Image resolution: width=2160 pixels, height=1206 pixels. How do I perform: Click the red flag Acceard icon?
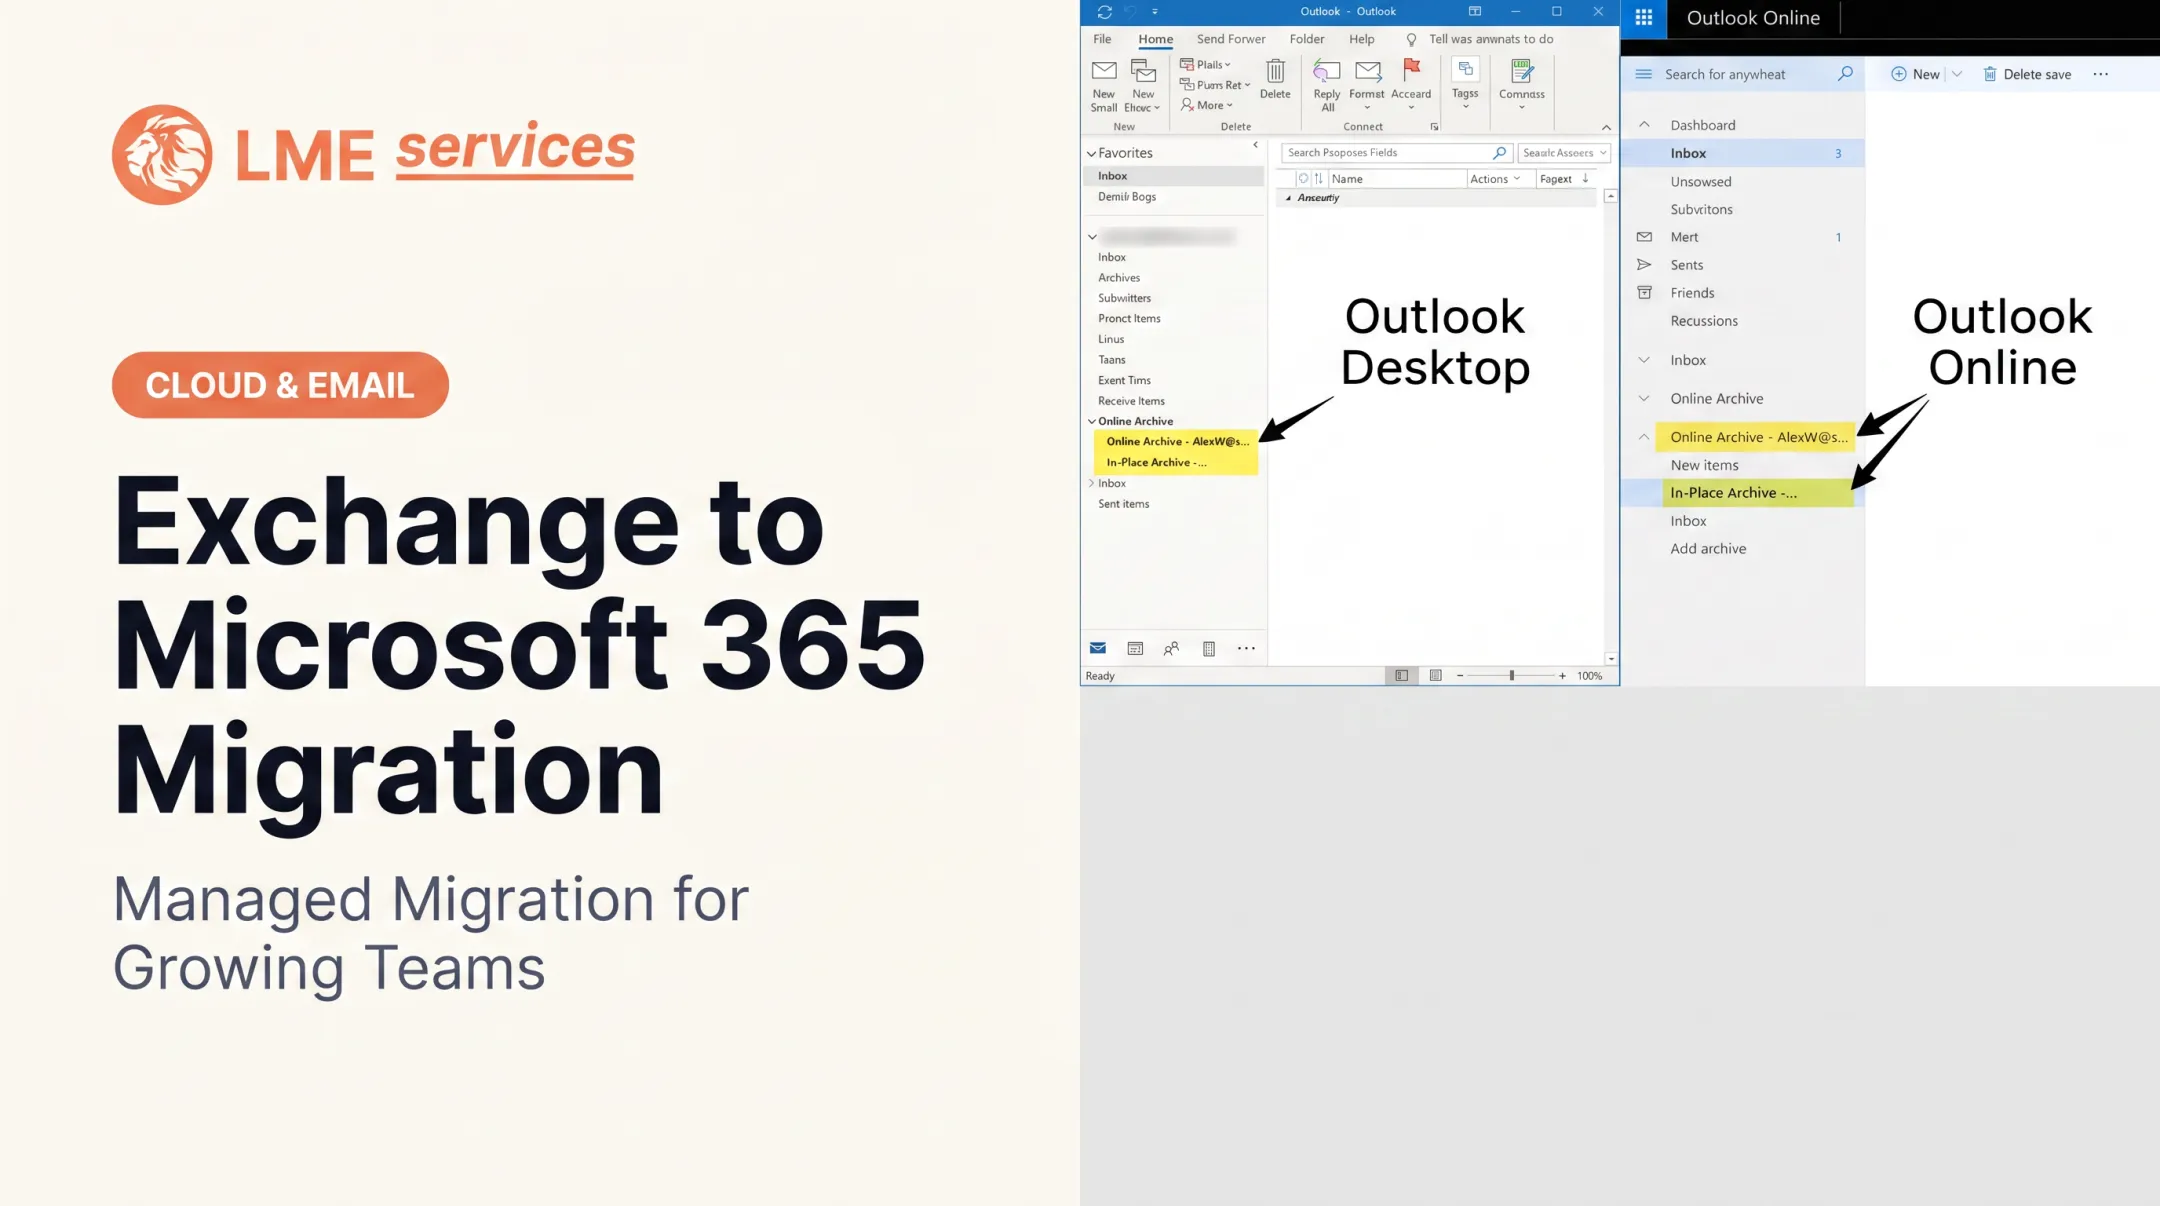tap(1411, 70)
